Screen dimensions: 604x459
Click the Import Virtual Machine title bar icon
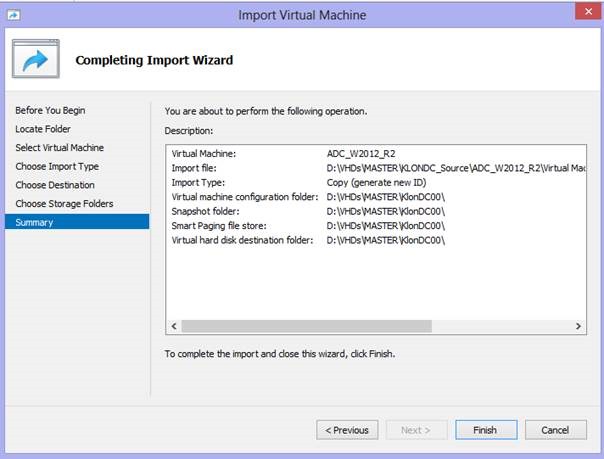pyautogui.click(x=14, y=15)
